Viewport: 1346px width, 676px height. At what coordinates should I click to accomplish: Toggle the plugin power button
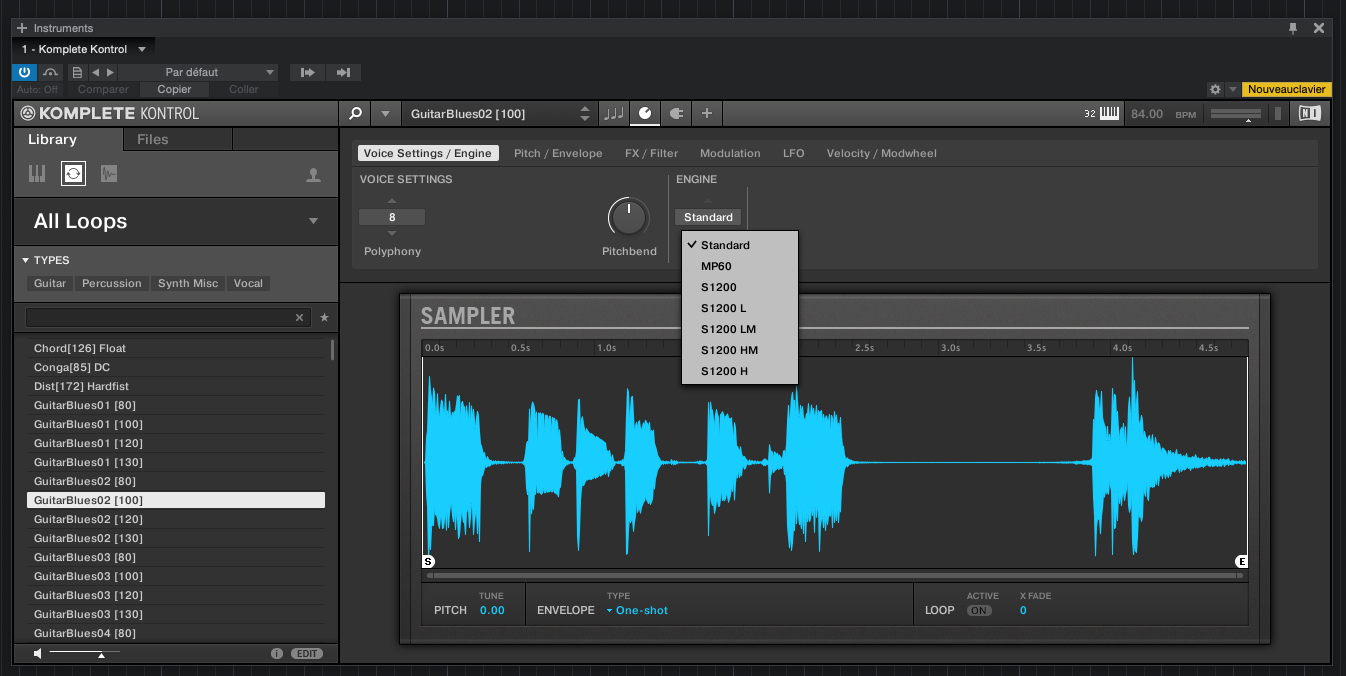click(23, 72)
